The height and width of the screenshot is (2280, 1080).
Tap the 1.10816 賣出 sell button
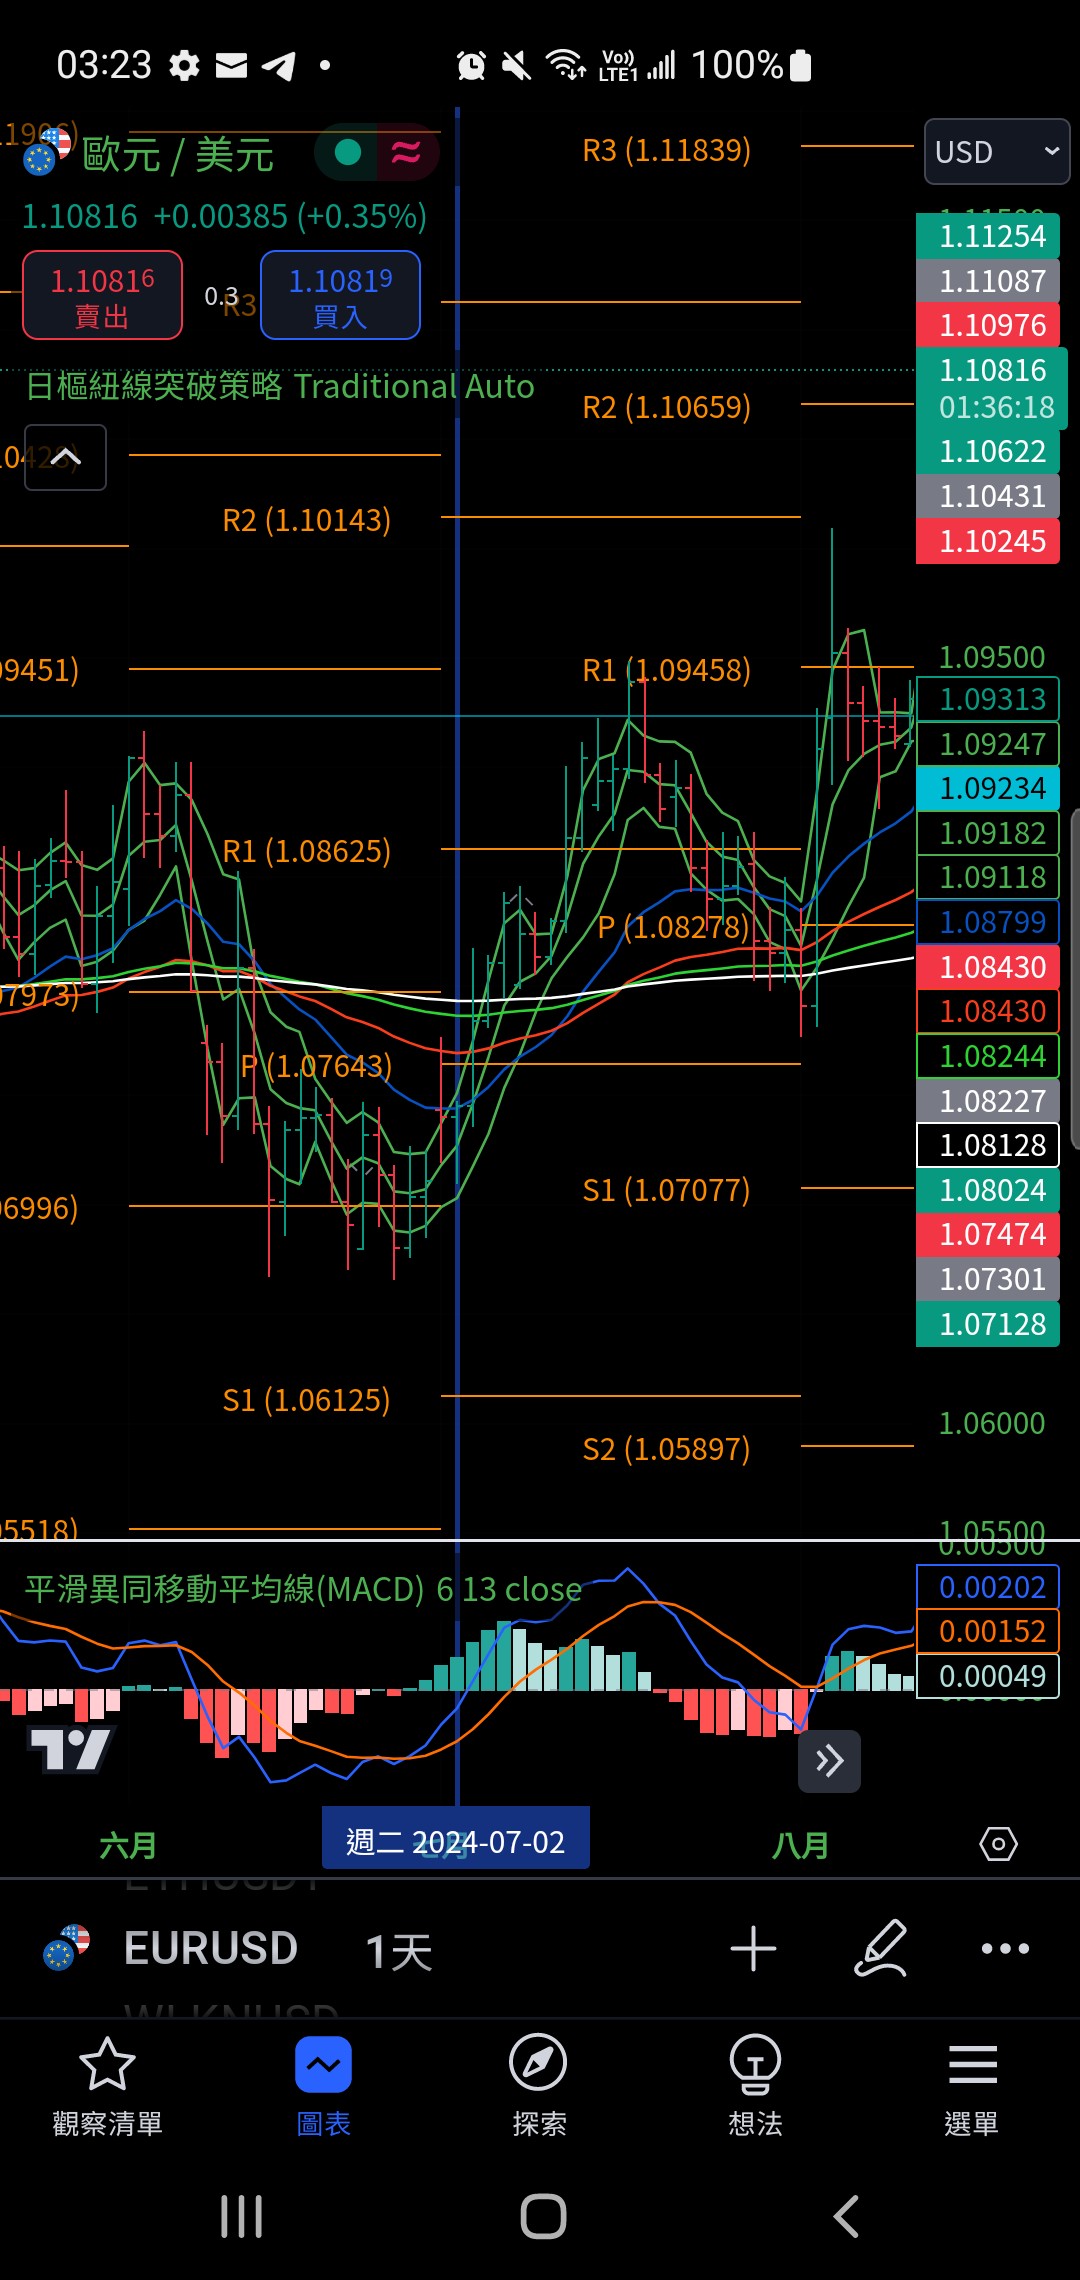pos(103,295)
